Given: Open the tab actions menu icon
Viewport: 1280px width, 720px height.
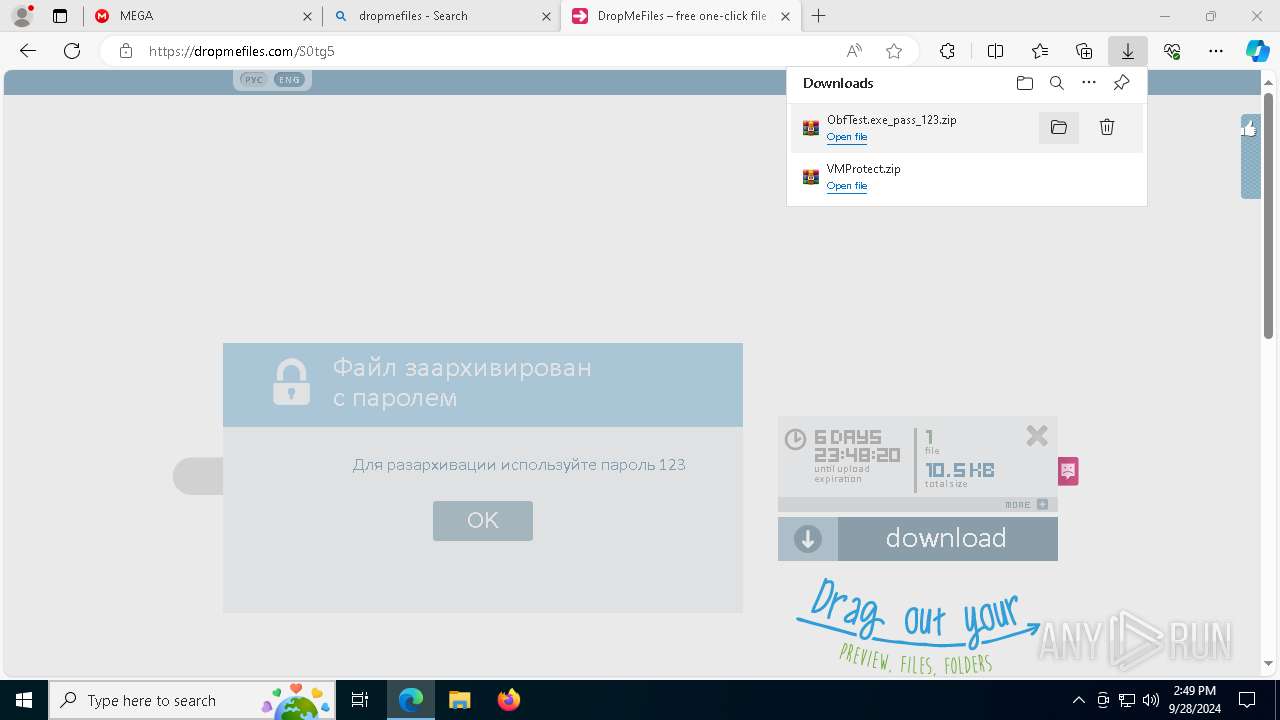Looking at the screenshot, I should (60, 16).
